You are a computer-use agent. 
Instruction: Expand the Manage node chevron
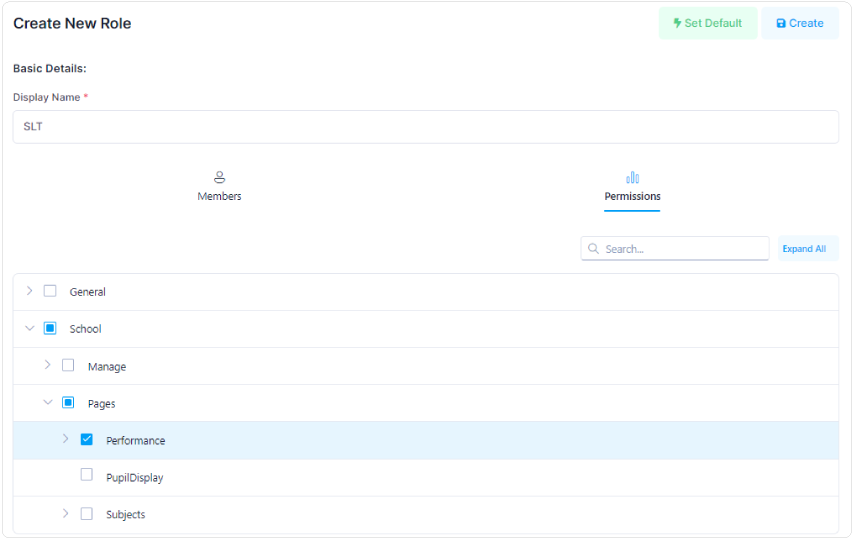47,366
